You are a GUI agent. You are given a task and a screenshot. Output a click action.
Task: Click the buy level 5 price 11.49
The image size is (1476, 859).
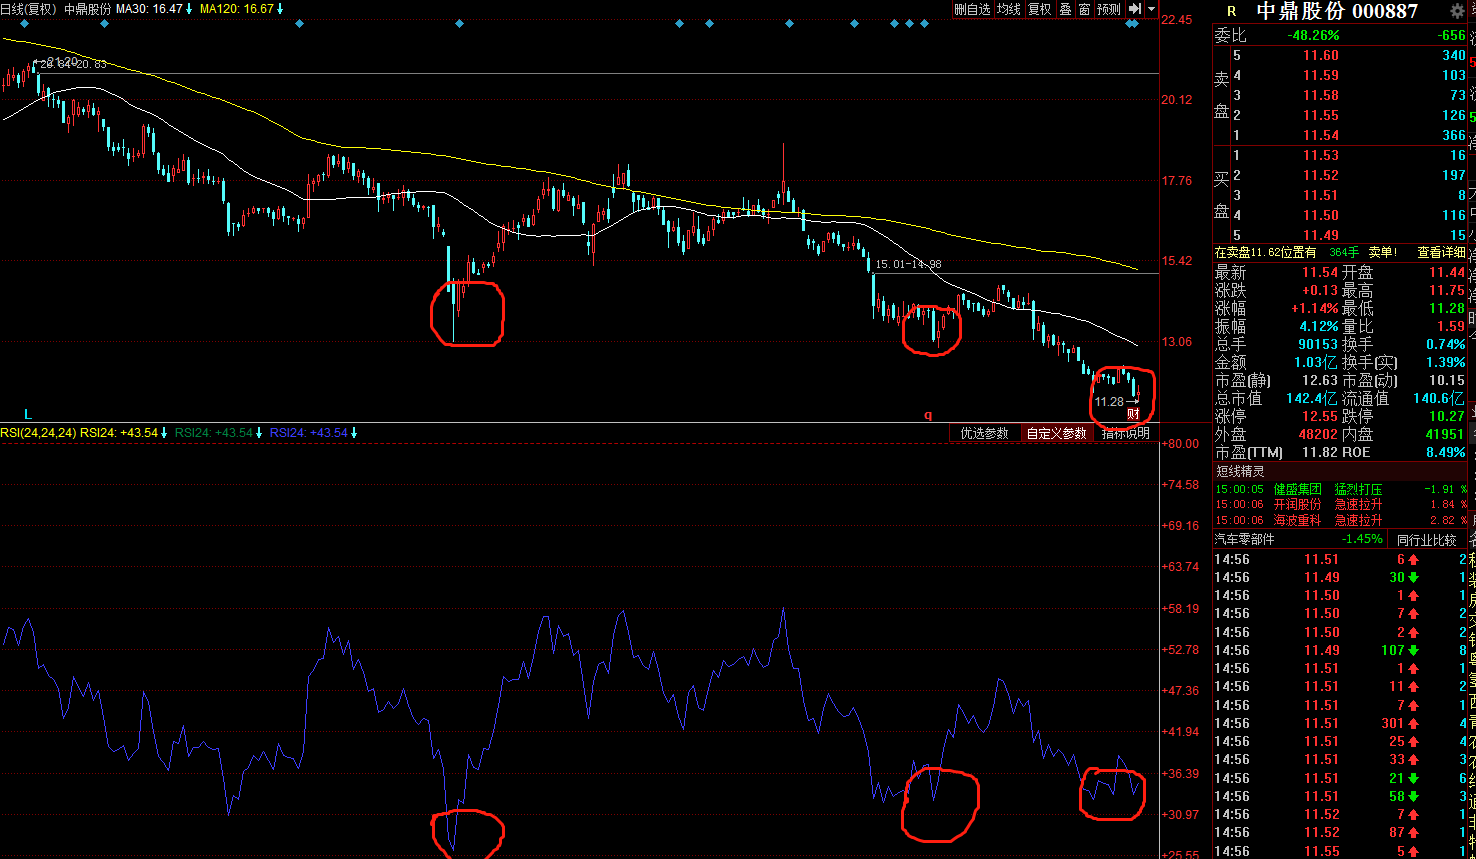click(x=1320, y=236)
